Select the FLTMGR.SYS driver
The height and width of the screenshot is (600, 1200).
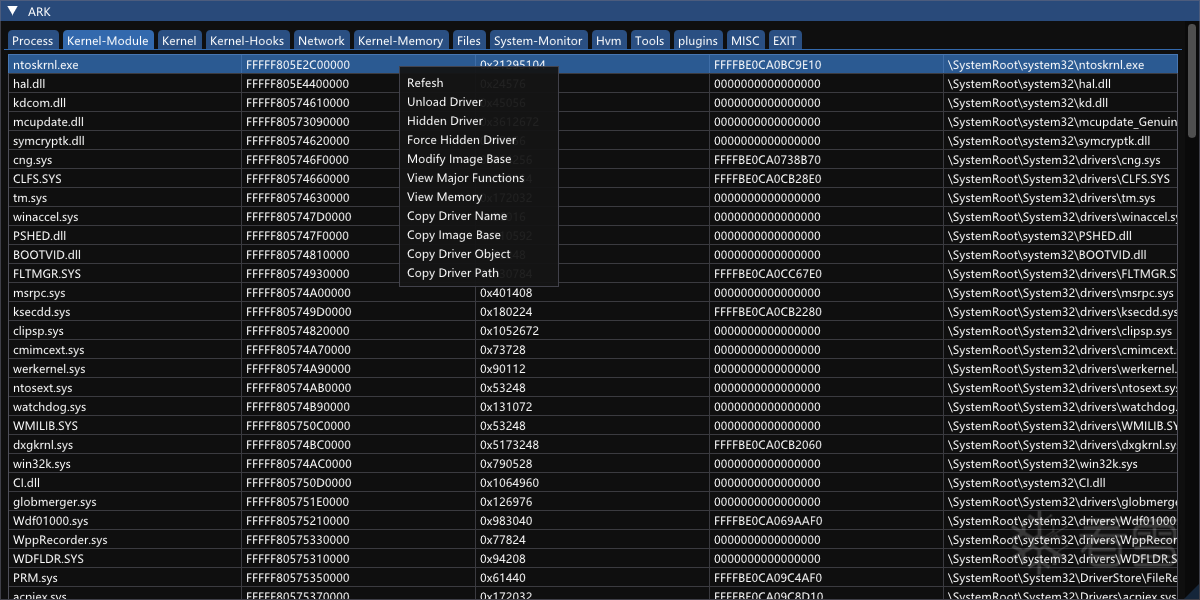[592, 273]
